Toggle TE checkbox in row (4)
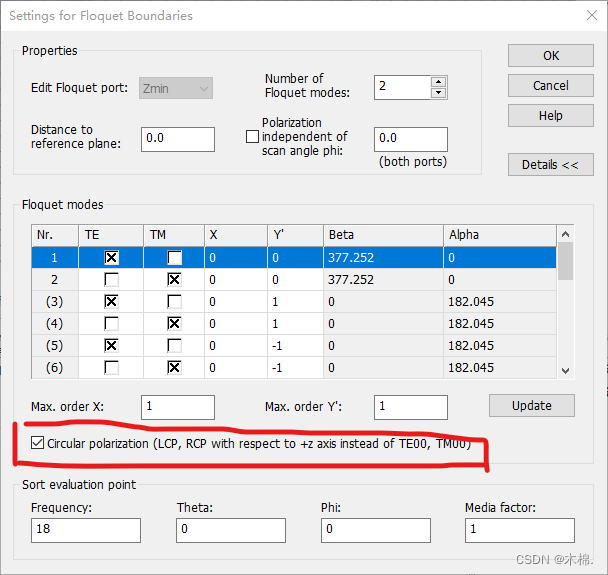Image resolution: width=608 pixels, height=575 pixels. 111,323
